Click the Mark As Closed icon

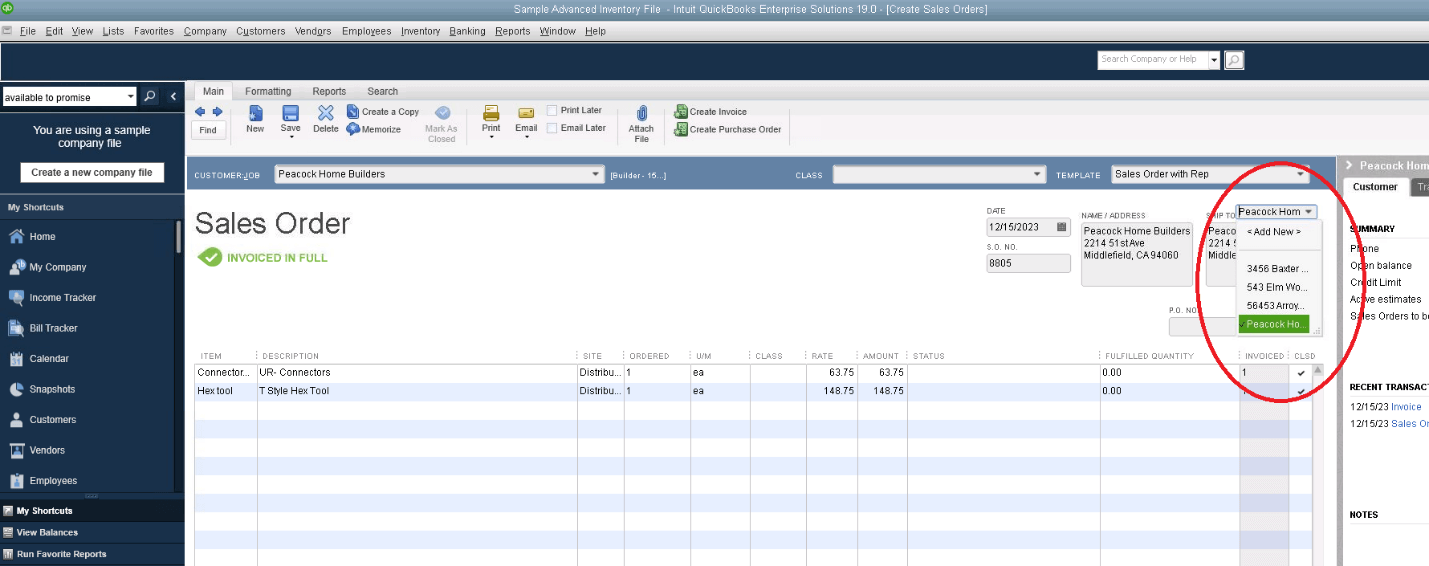tap(441, 113)
